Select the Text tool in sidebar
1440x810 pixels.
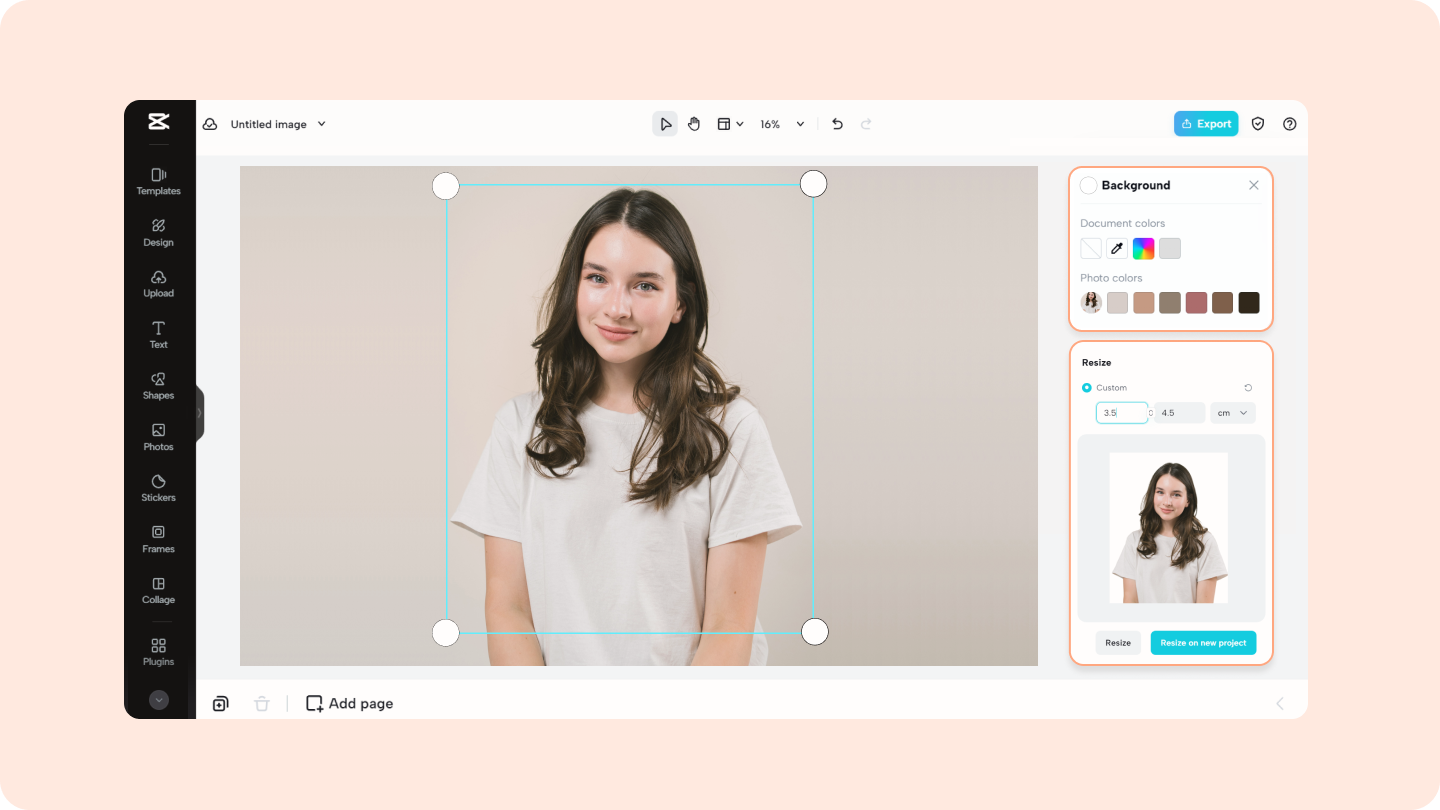[158, 334]
